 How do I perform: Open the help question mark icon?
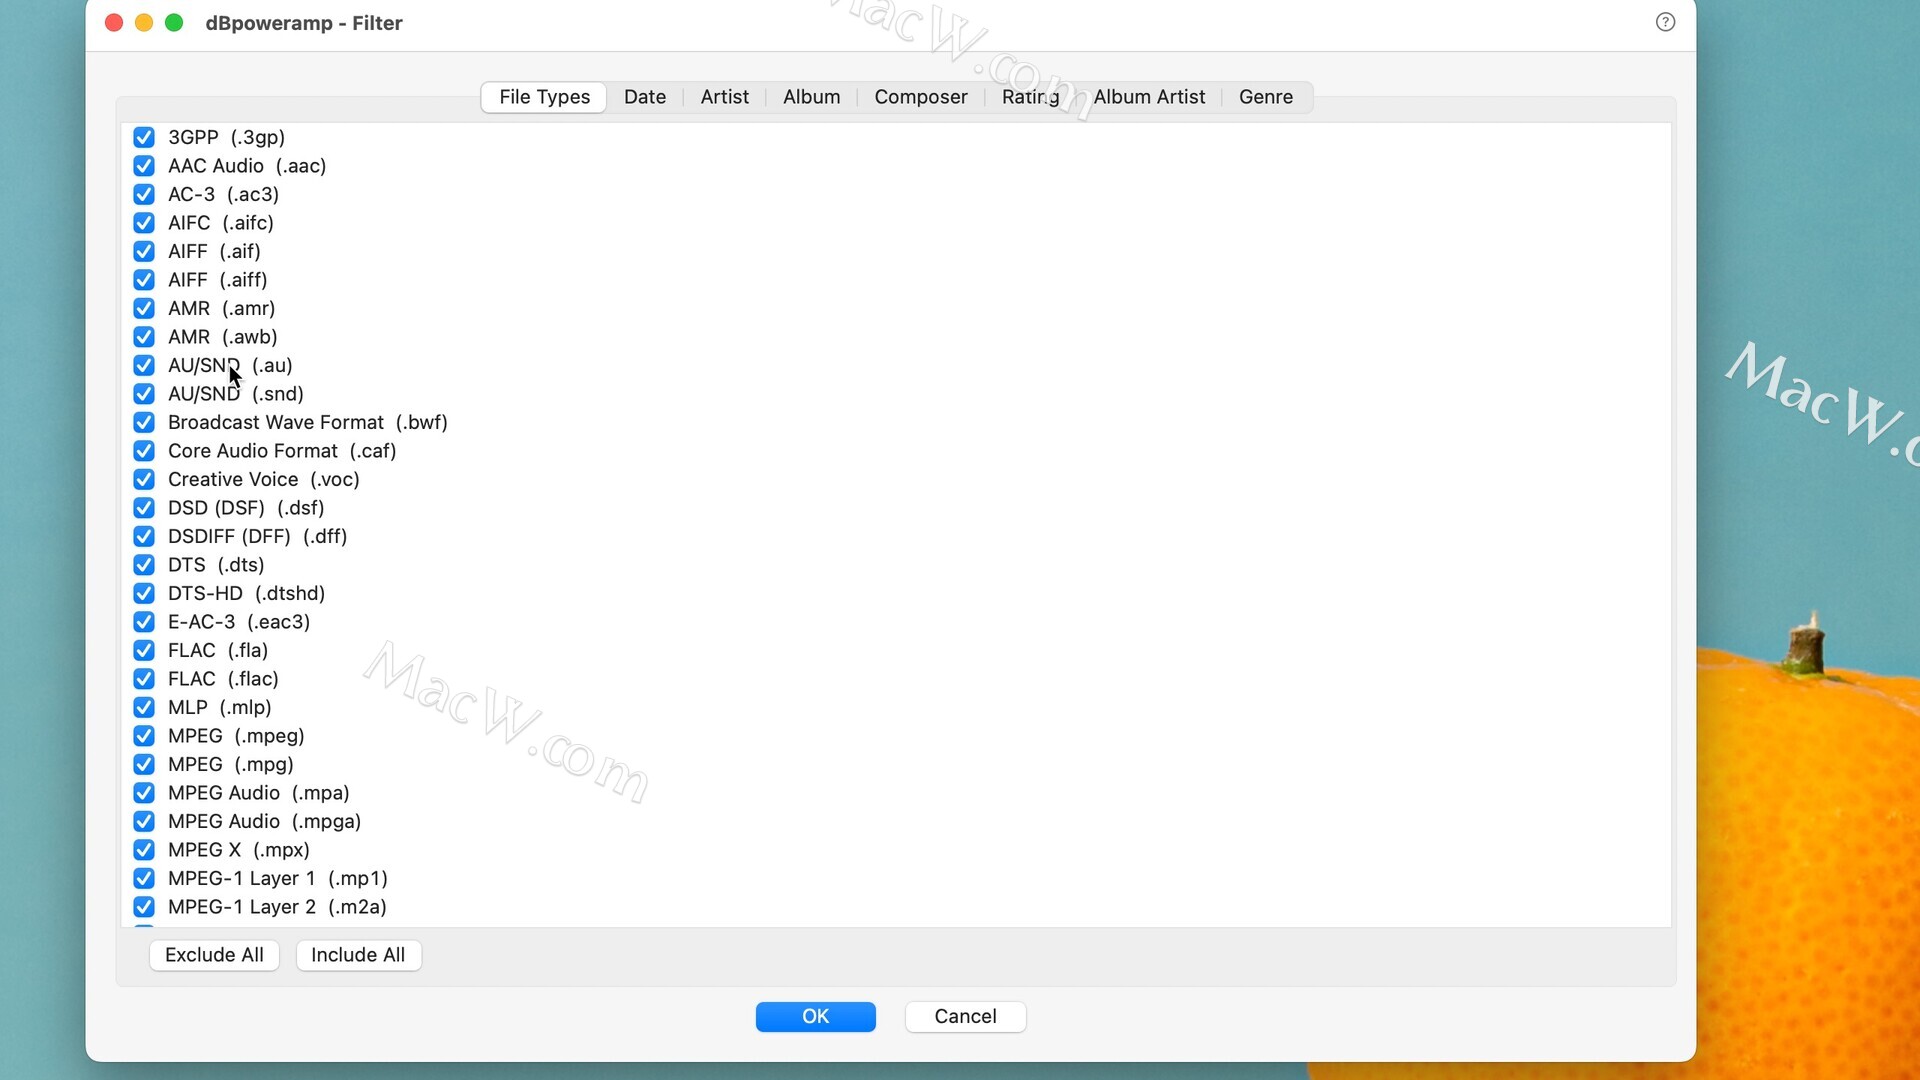point(1665,22)
